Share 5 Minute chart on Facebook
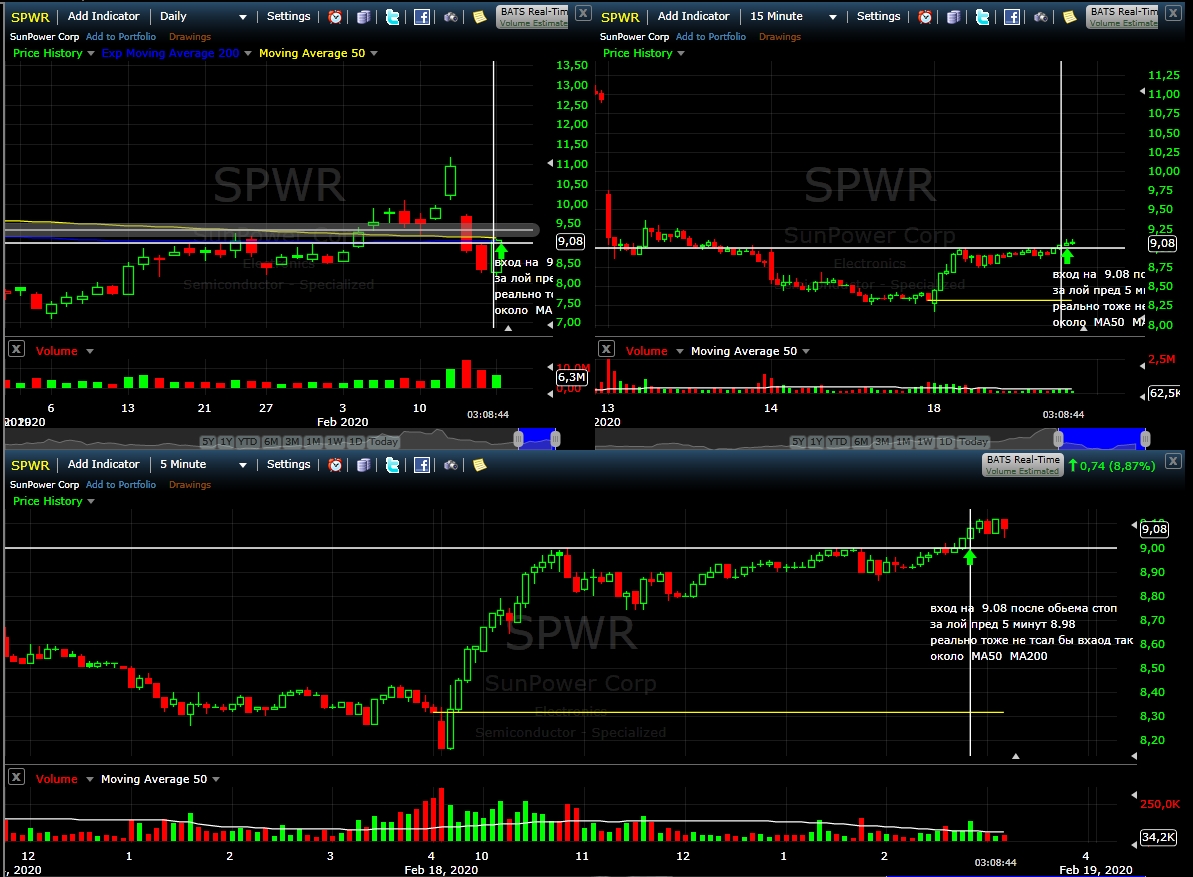This screenshot has width=1193, height=877. click(422, 465)
